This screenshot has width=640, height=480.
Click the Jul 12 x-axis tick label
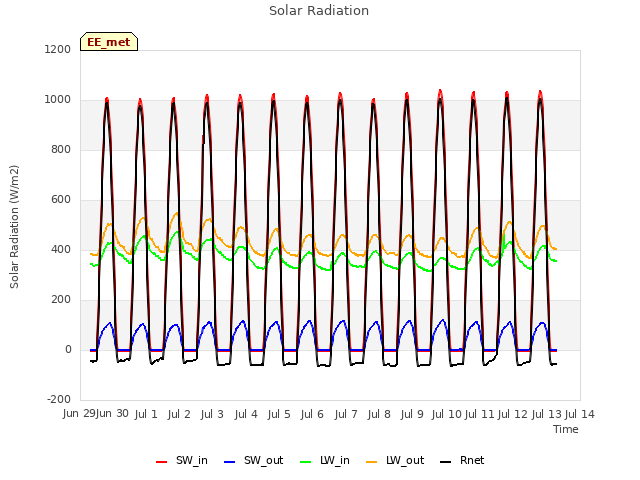tap(513, 414)
